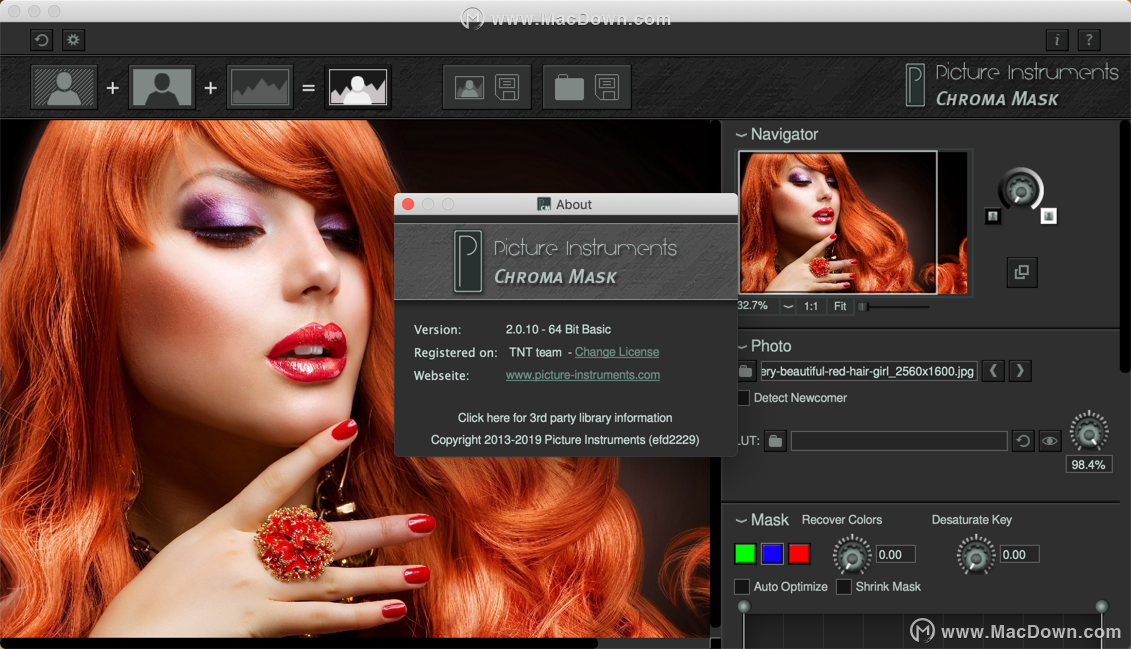
Task: Enable the Auto Optimize checkbox
Action: (x=741, y=587)
